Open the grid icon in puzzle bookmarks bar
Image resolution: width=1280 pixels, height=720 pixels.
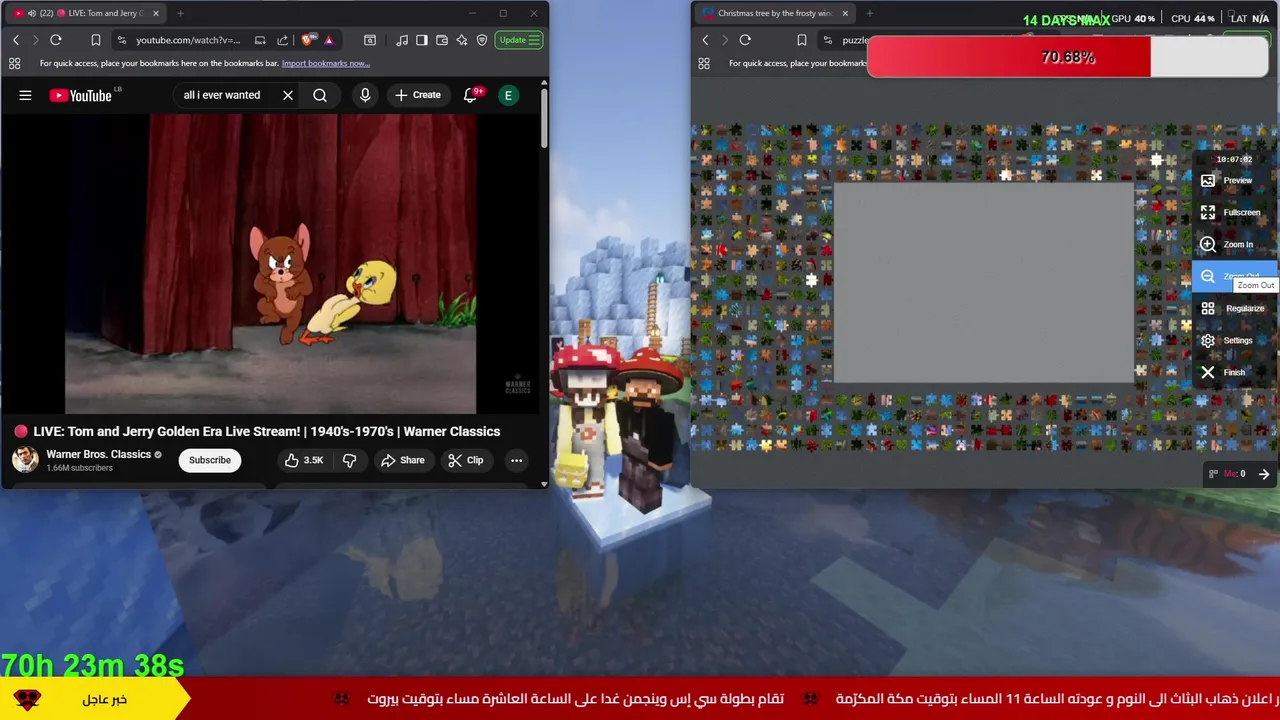click(703, 63)
